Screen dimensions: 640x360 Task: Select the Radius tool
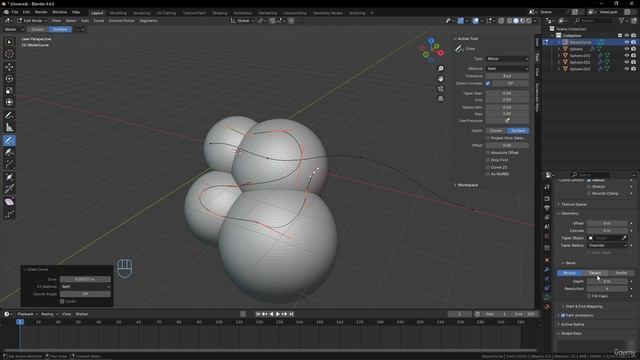(9, 177)
